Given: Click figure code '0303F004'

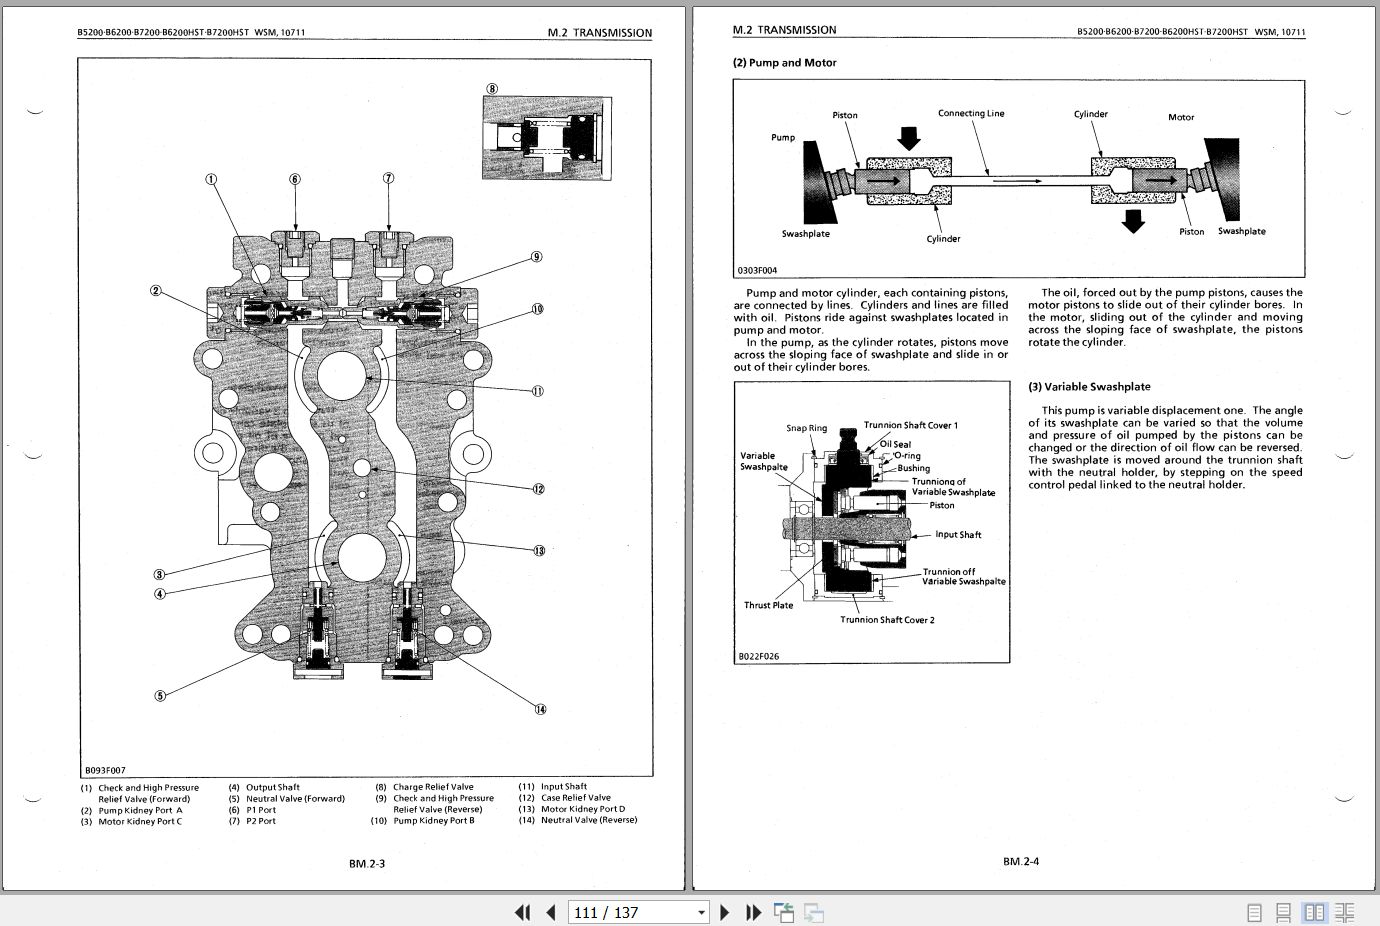Looking at the screenshot, I should click(x=757, y=270).
